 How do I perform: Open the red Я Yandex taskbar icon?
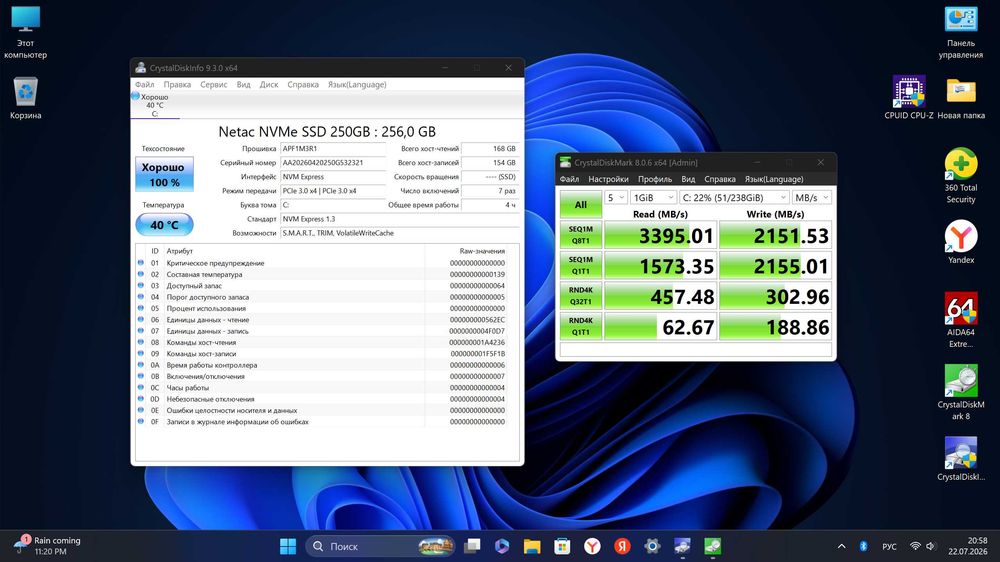(622, 546)
